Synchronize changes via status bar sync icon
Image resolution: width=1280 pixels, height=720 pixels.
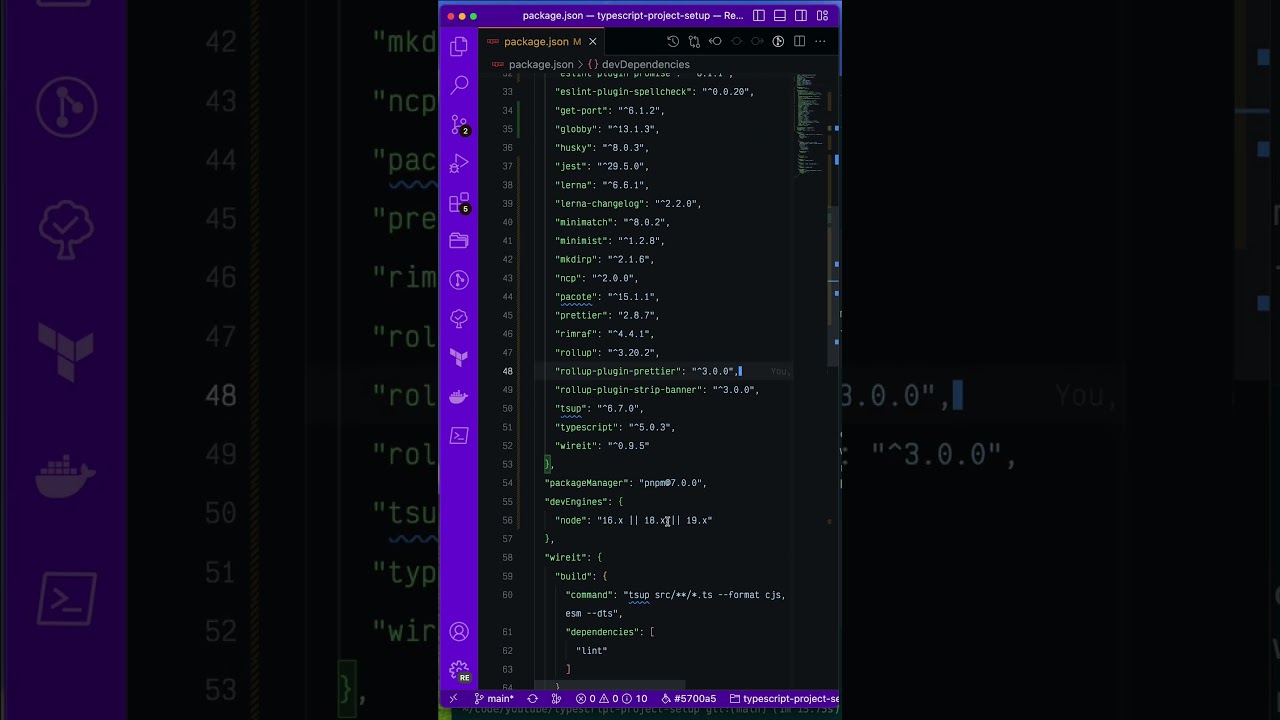coord(532,698)
